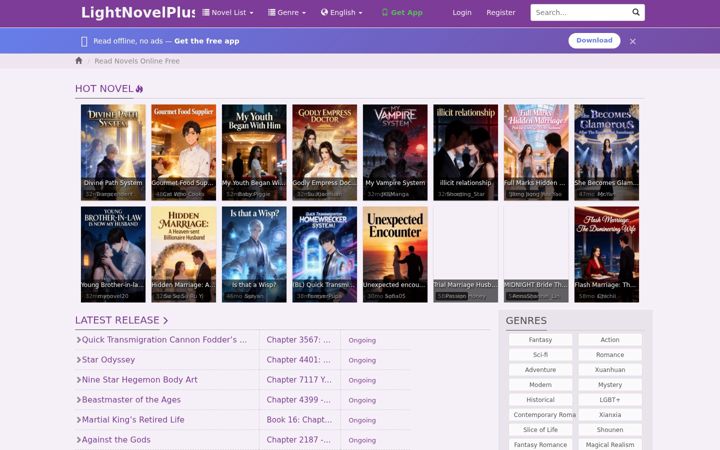Select the Romance genre
Viewport: 720px width, 450px height.
610,354
